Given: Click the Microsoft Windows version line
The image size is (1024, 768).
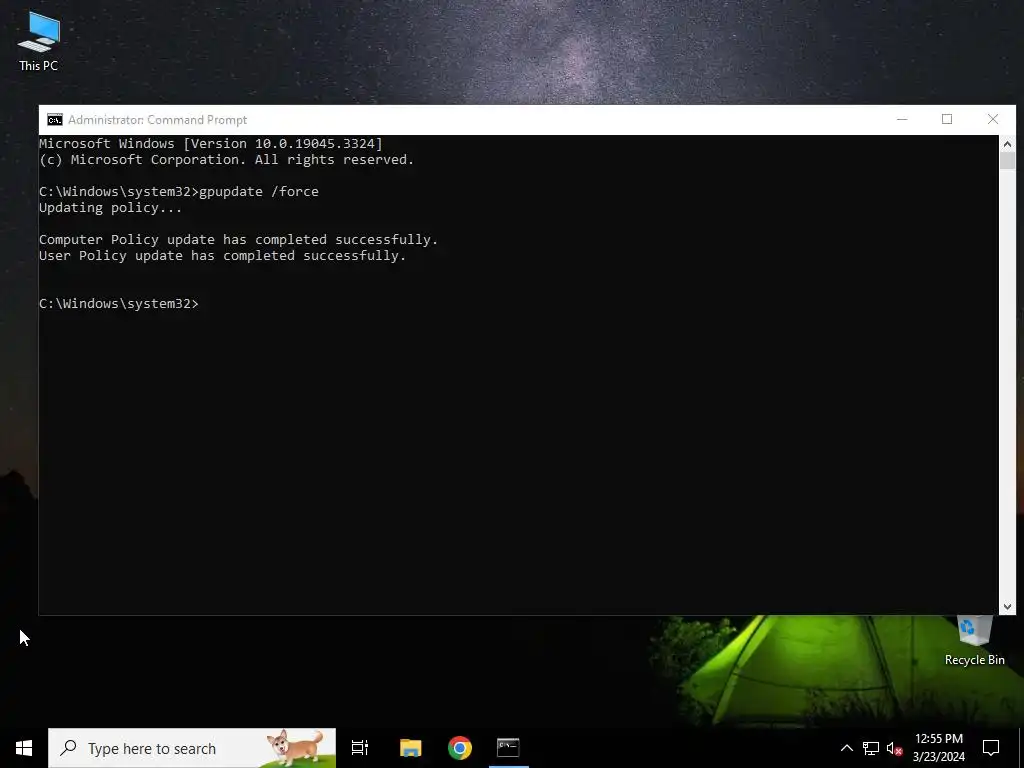Looking at the screenshot, I should click(210, 144).
